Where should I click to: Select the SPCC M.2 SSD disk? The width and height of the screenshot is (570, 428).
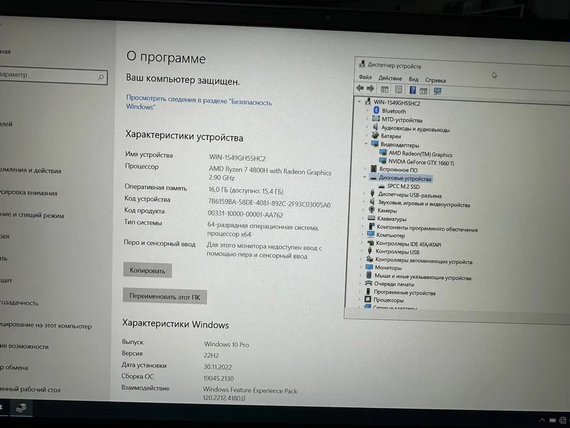click(x=403, y=186)
